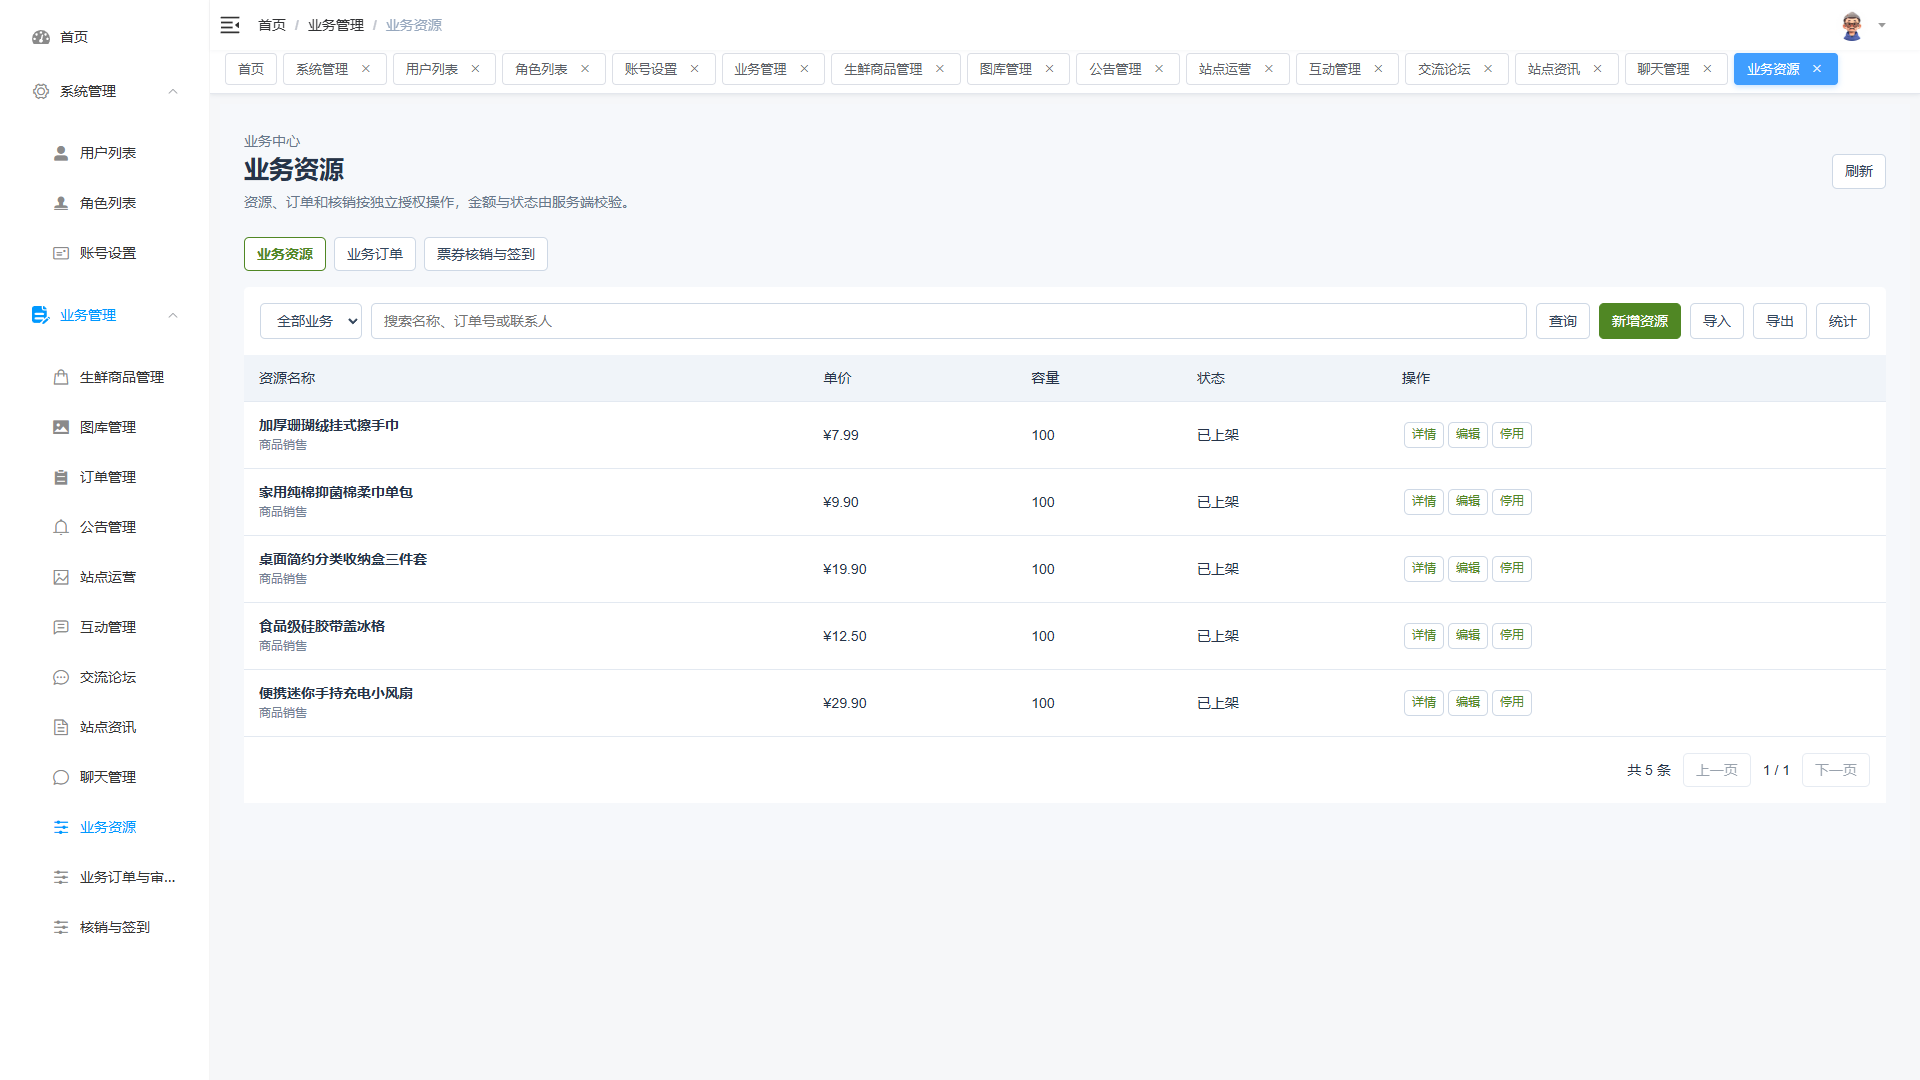Click 业务管理 in the breadcrumb
This screenshot has height=1080, width=1920.
pyautogui.click(x=336, y=25)
